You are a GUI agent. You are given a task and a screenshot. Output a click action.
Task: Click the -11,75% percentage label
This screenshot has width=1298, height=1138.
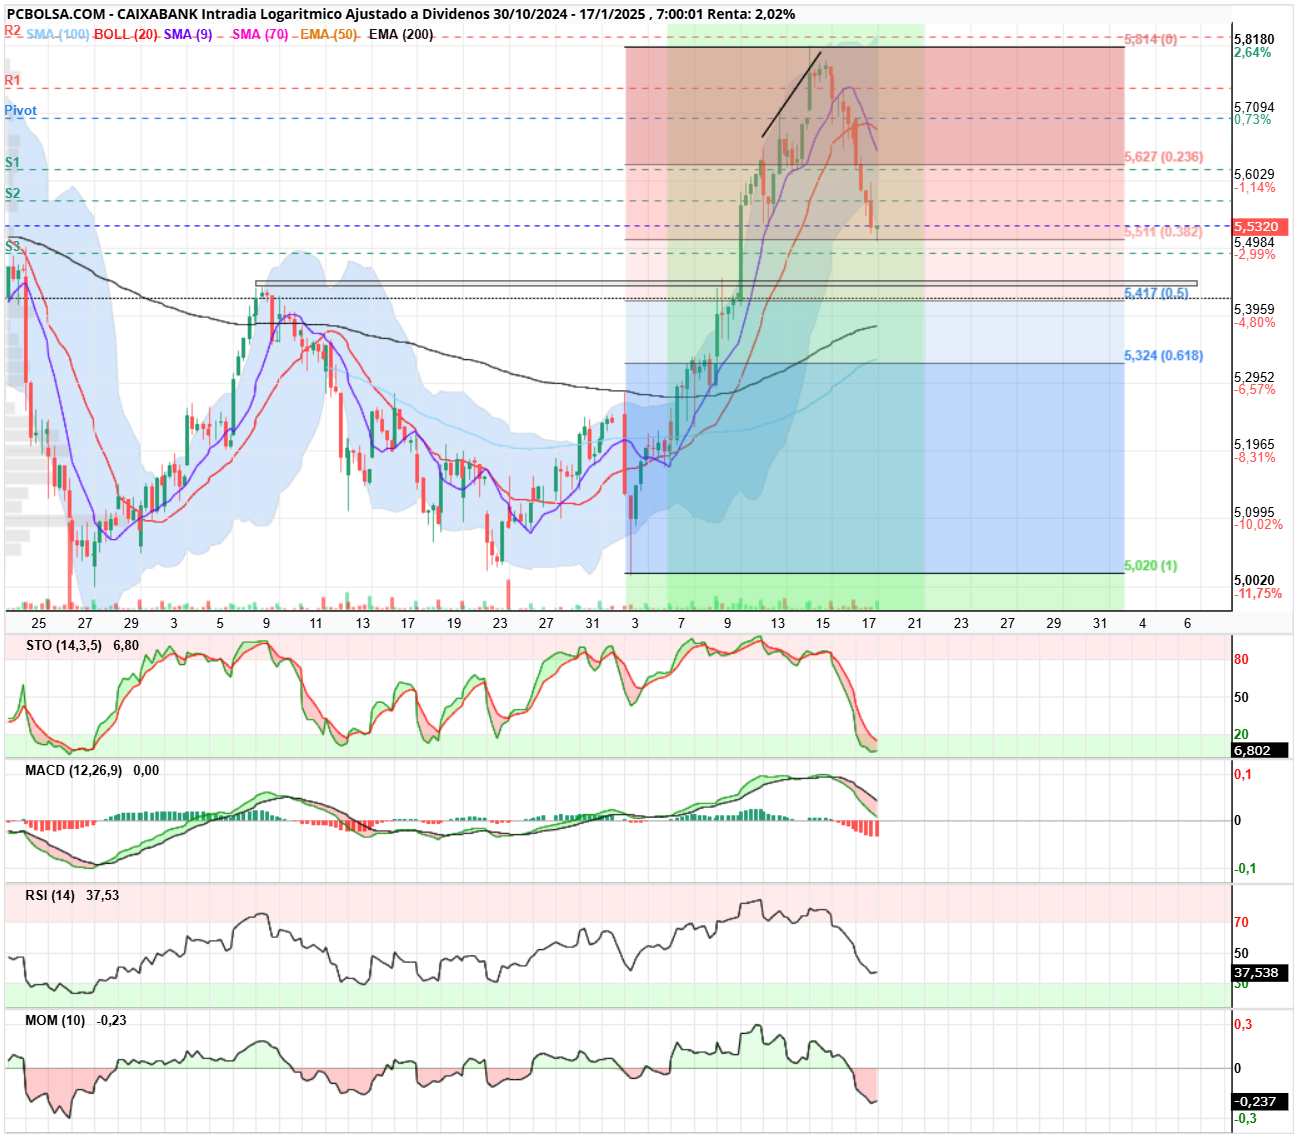tap(1258, 594)
